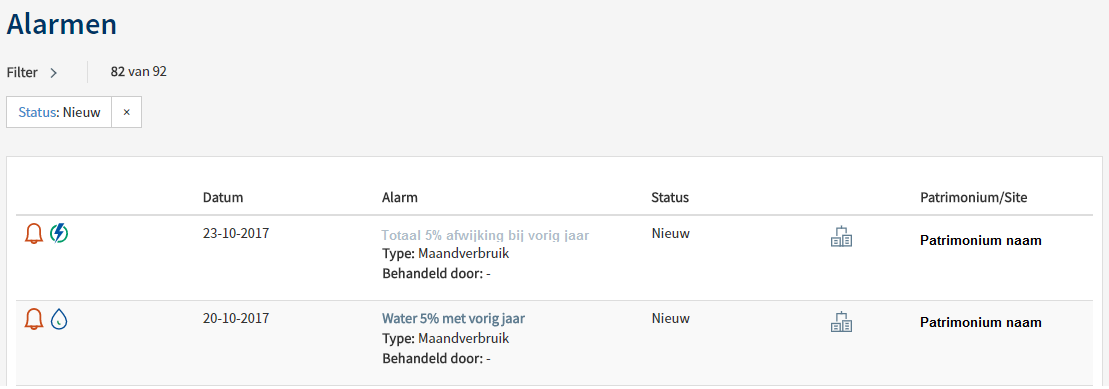Screen dimensions: 1109x389
Task: Remove the Status: Nieuw filter with ×
Action: coord(127,112)
